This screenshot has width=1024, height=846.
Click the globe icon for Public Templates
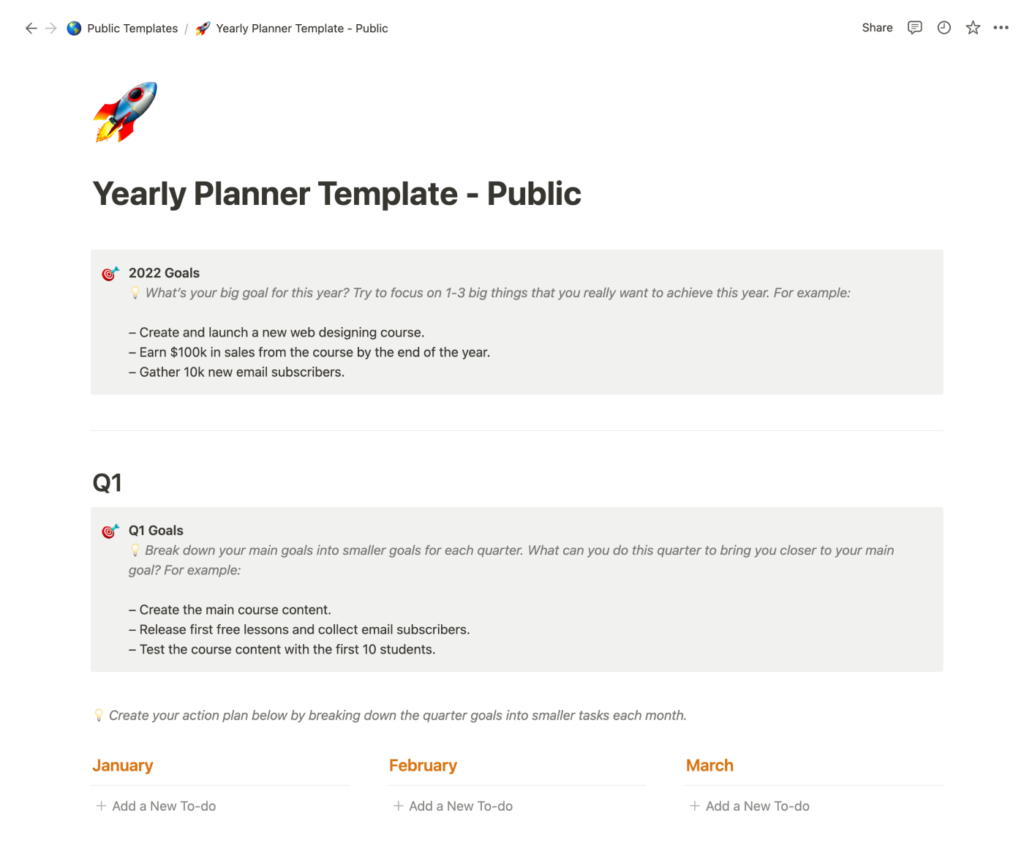pos(74,28)
